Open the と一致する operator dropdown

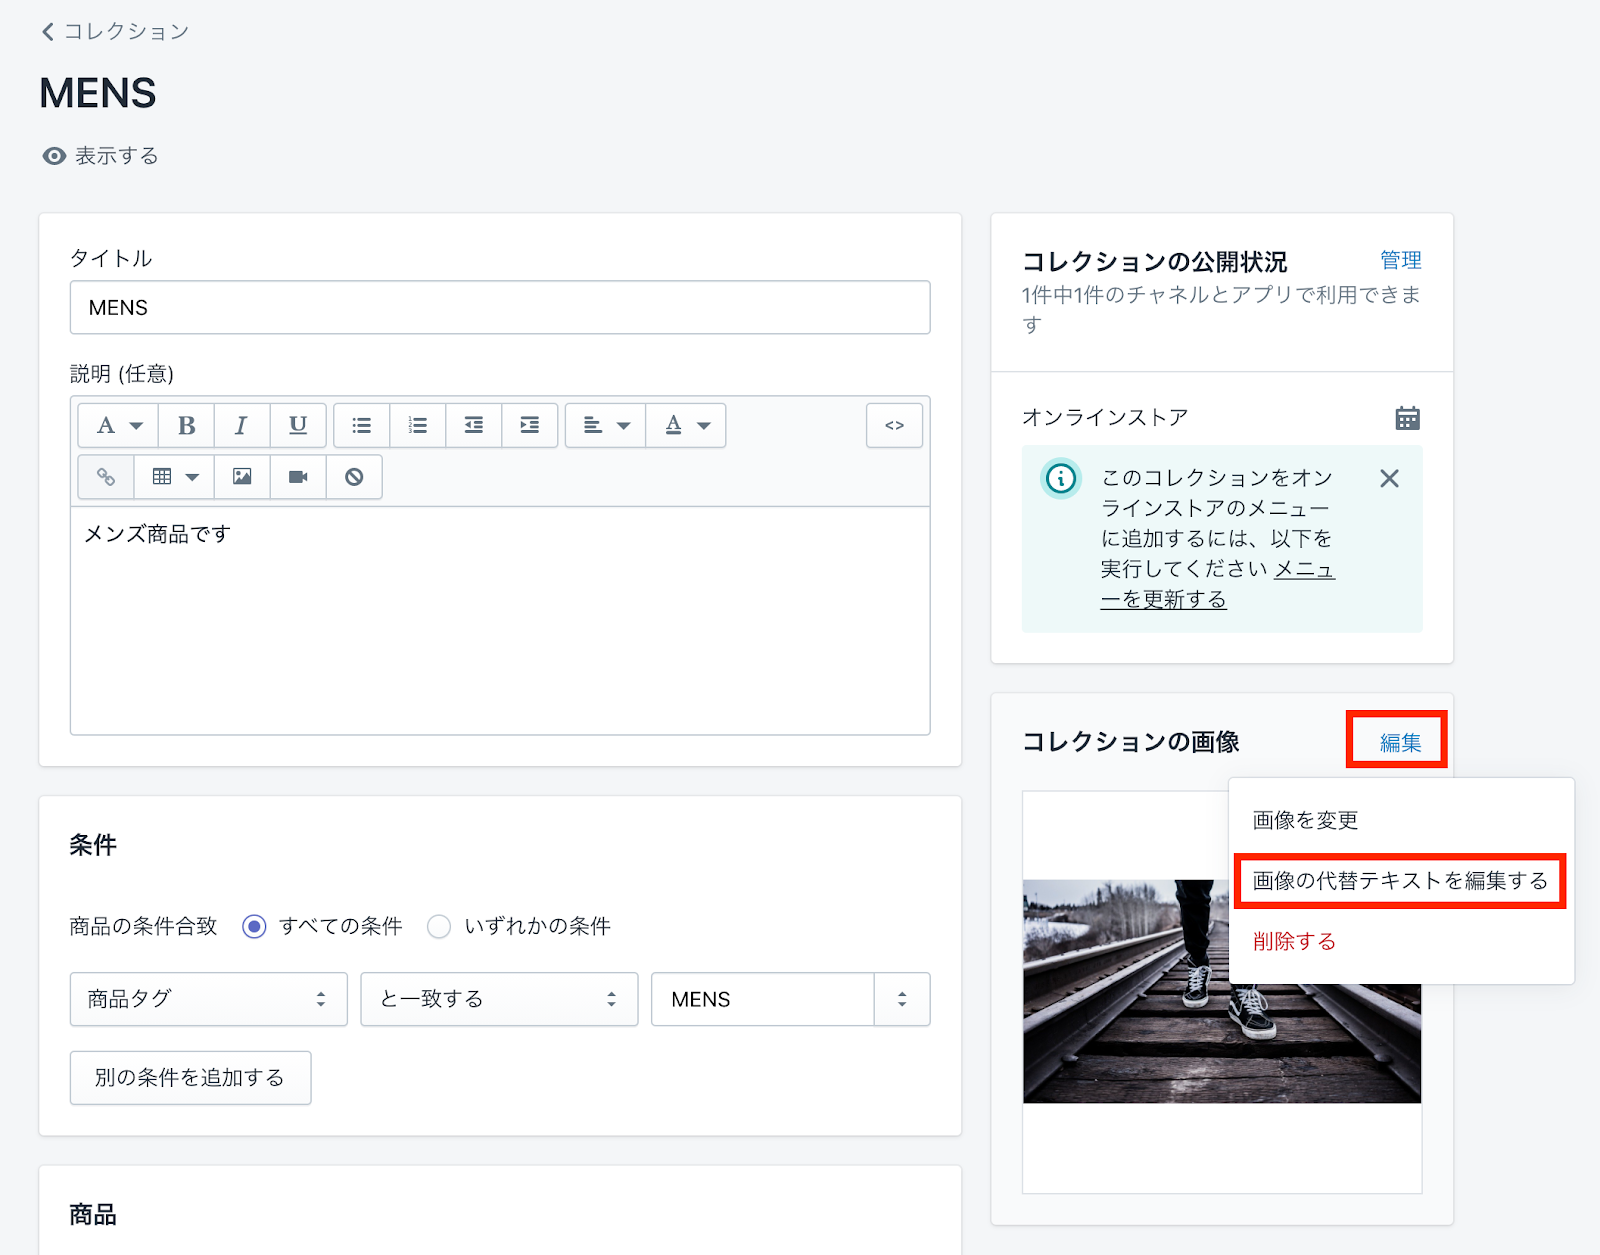pyautogui.click(x=499, y=999)
